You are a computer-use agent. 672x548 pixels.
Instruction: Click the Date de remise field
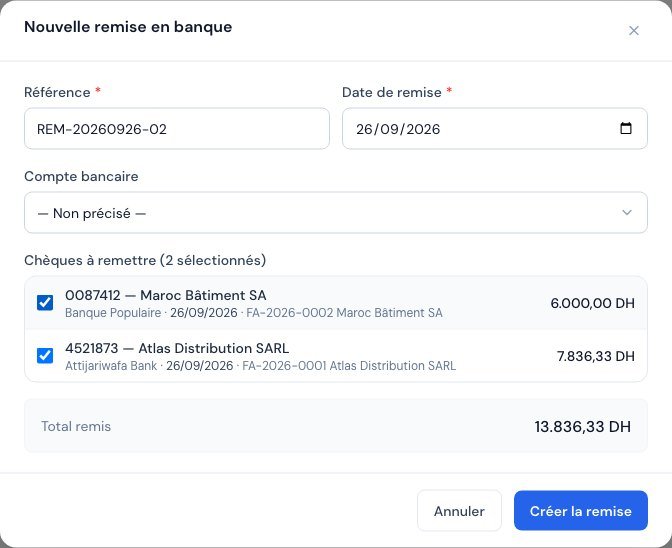495,129
